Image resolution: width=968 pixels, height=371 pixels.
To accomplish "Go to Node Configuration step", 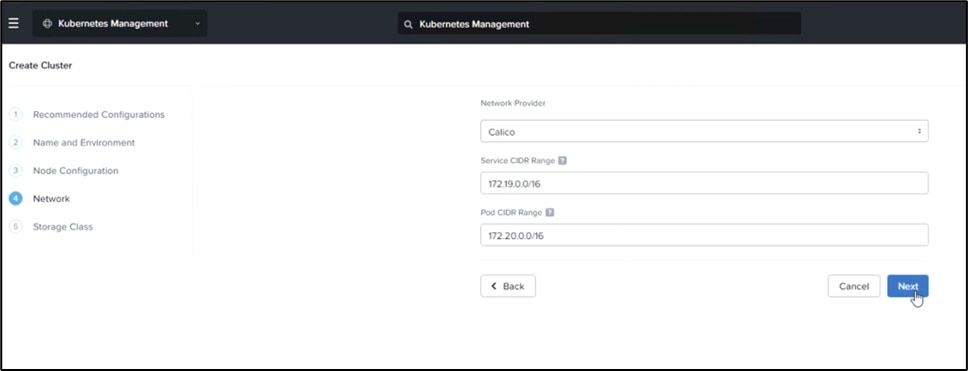I will coord(75,170).
